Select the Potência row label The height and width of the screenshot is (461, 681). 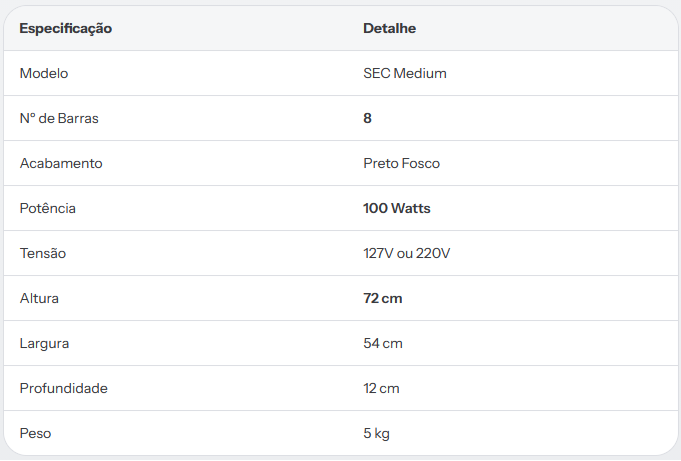tap(48, 208)
